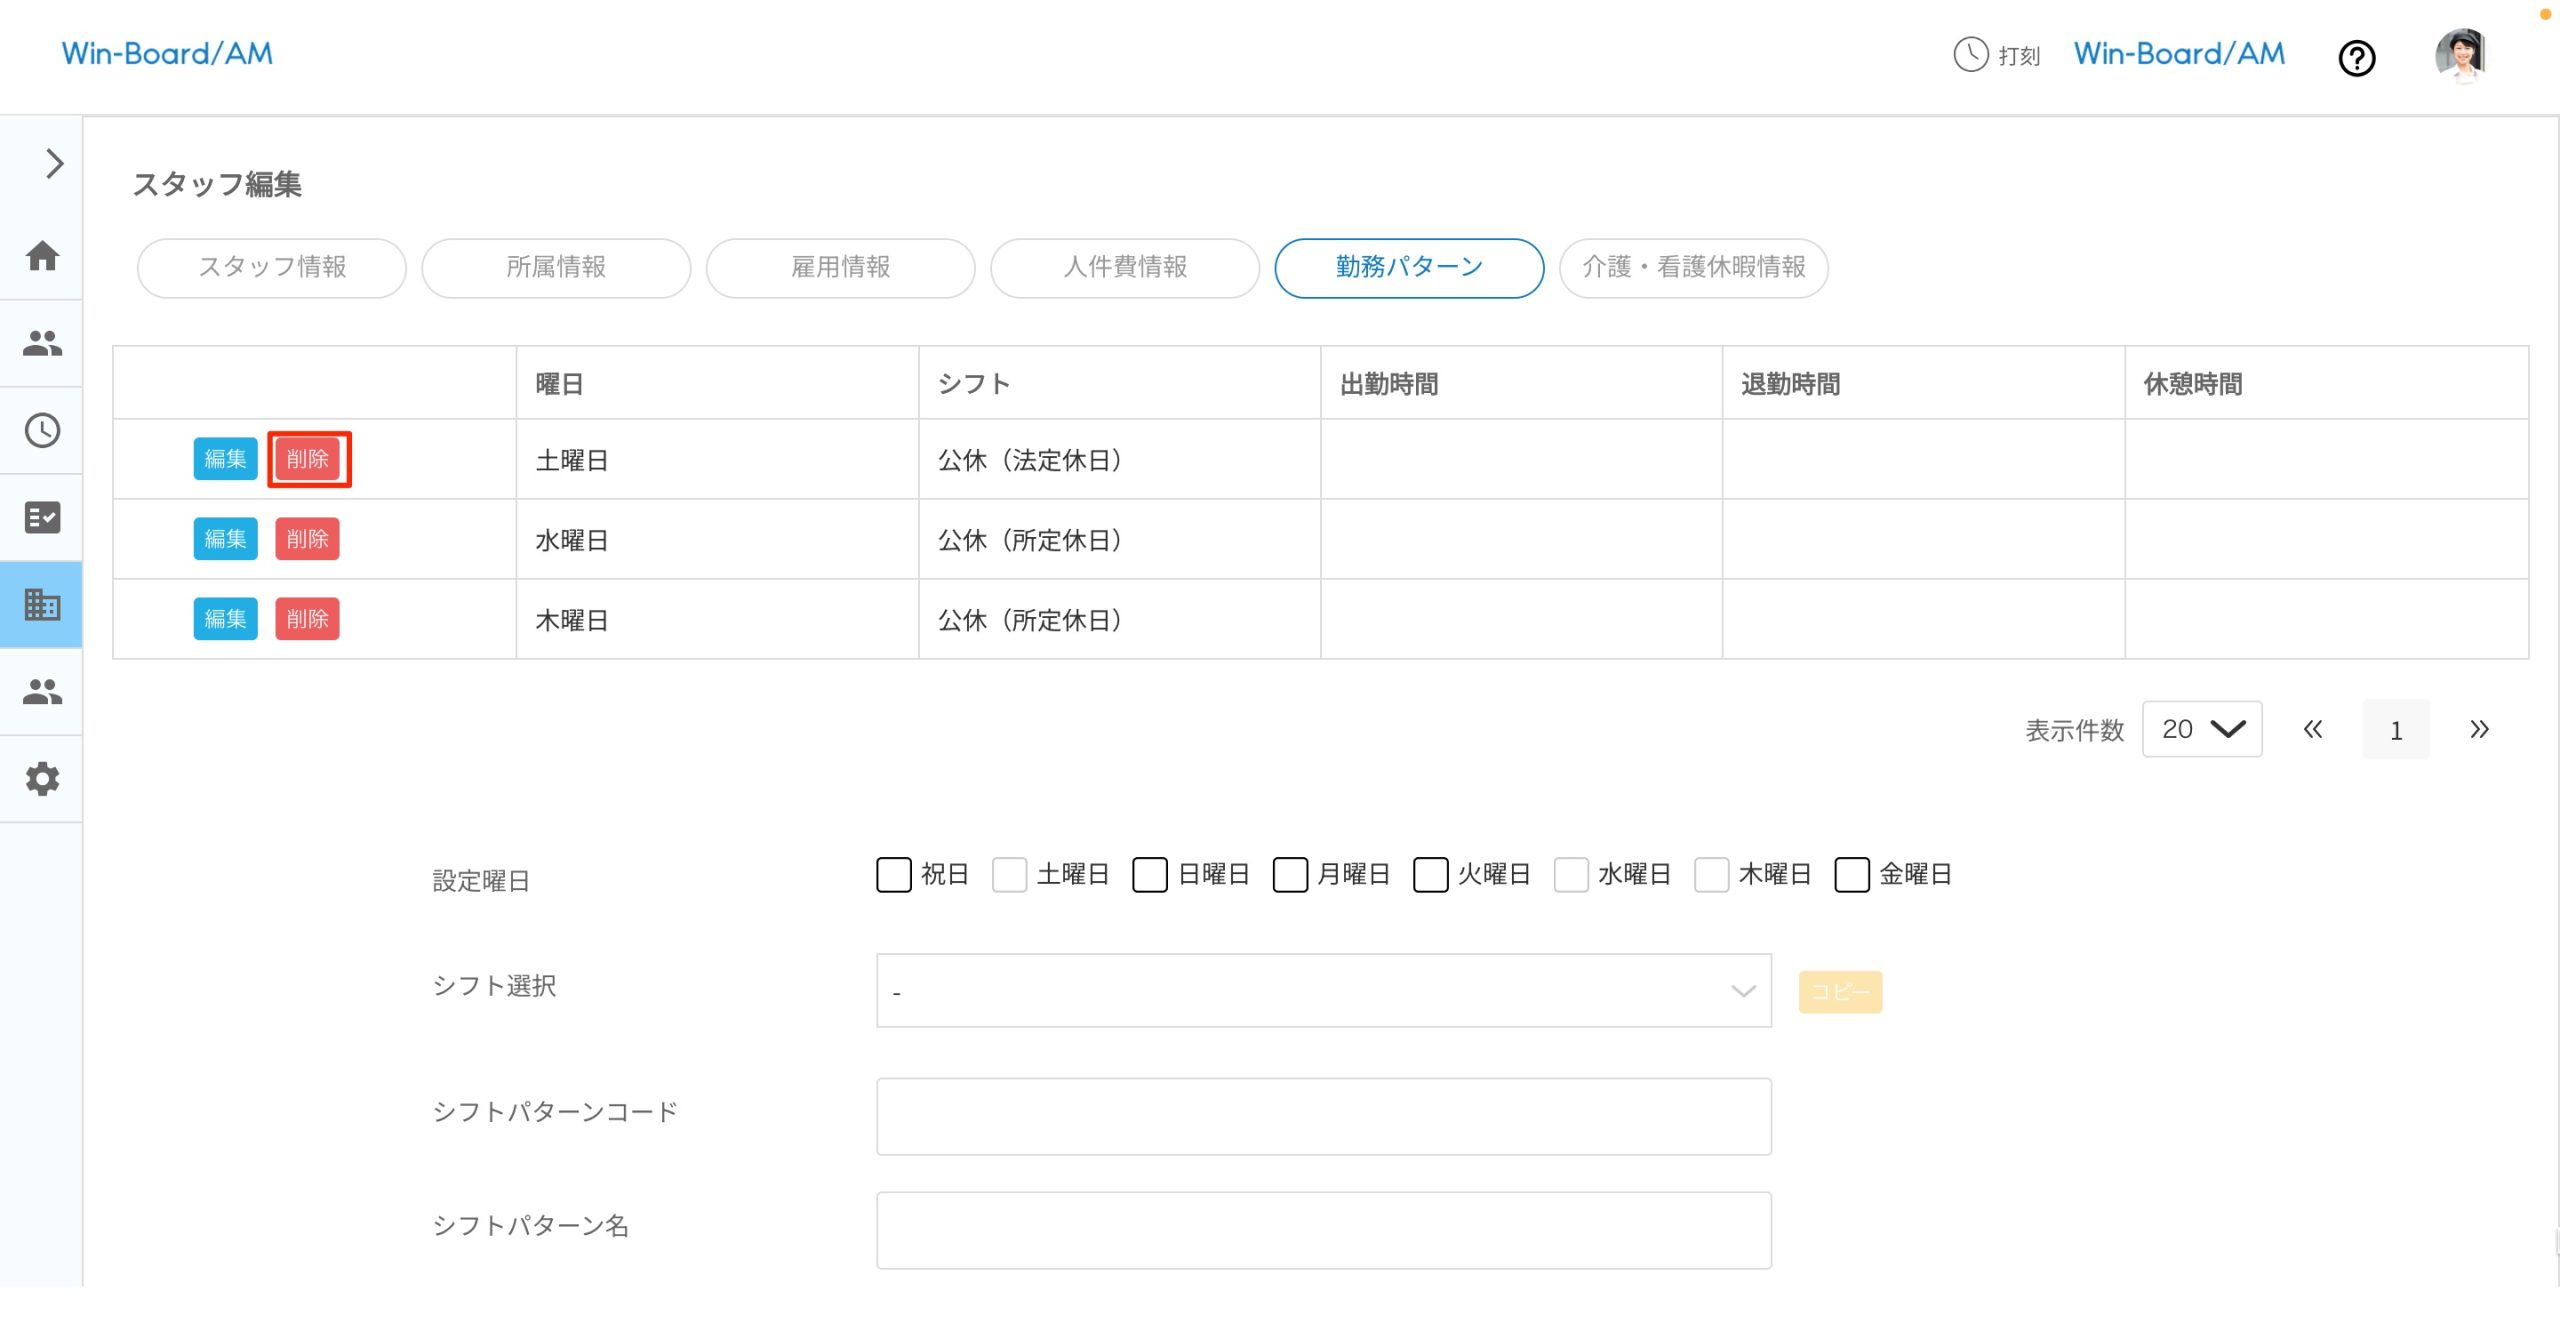Switch to the スタッフ情報 tab

(x=271, y=267)
